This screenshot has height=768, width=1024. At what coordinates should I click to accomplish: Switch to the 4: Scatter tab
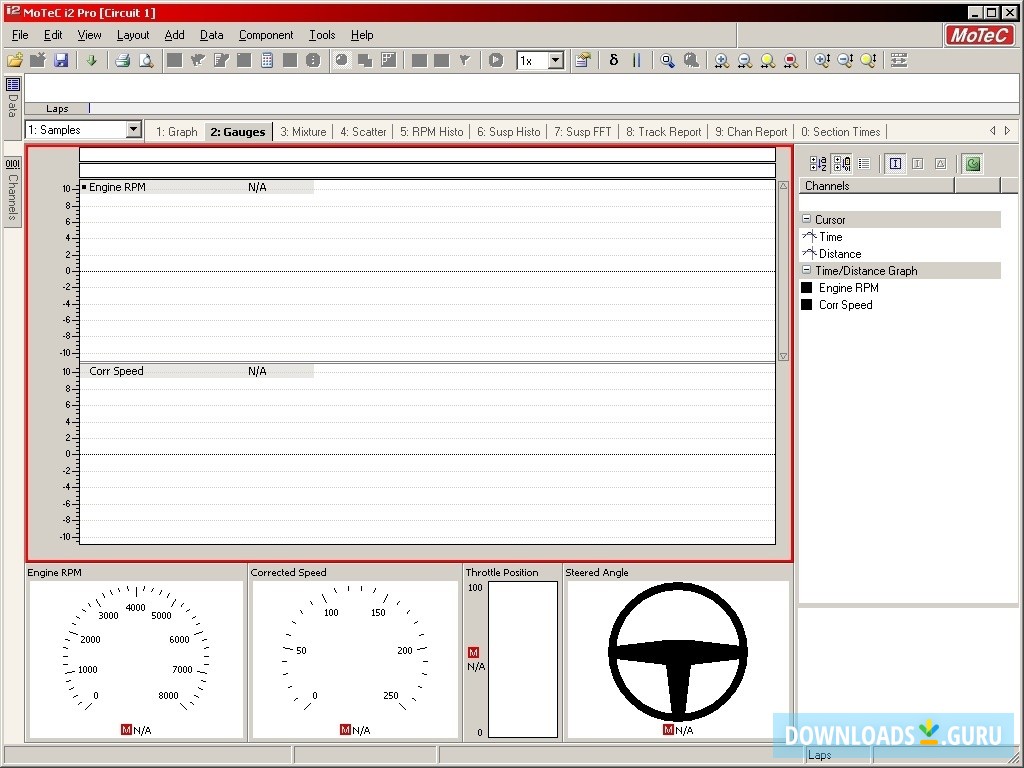point(363,131)
